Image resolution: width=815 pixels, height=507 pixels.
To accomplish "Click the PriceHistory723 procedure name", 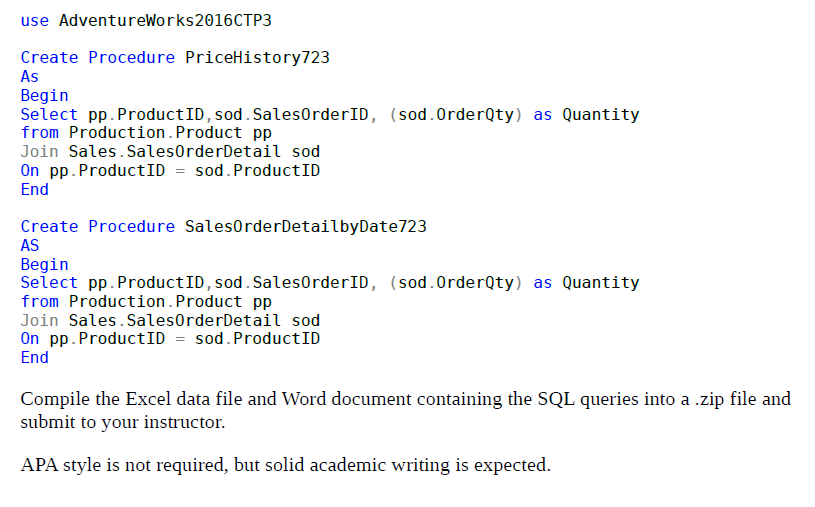I will 257,57.
